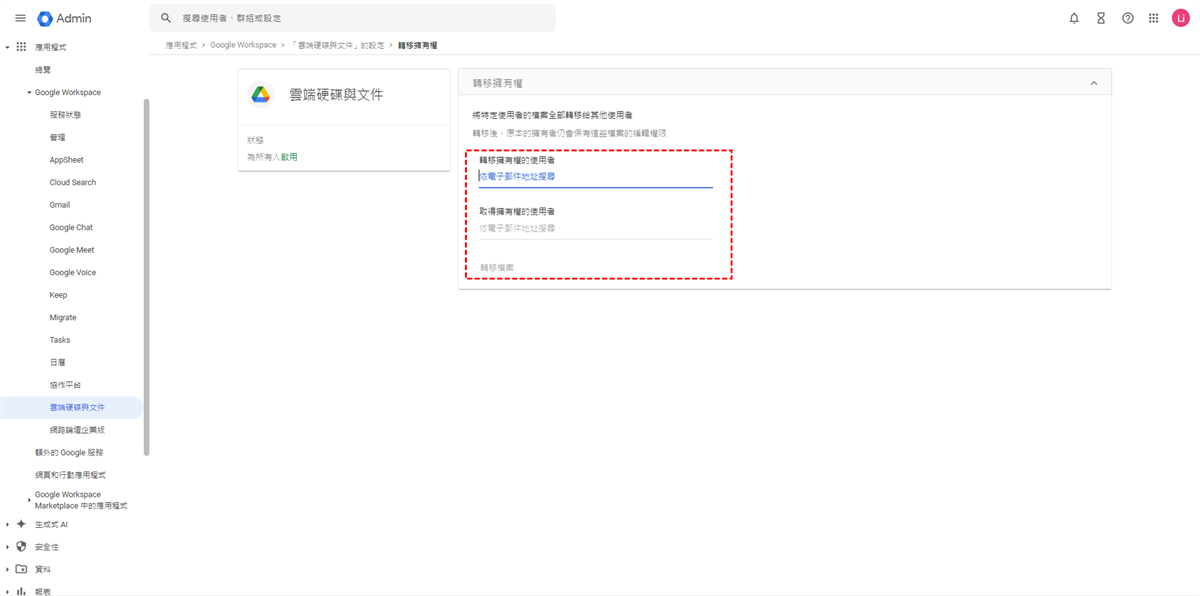Screen dimensions: 1200x596
Task: Expand Google Workspace Marketplace 中的應用程式 arrow
Action: tap(29, 500)
